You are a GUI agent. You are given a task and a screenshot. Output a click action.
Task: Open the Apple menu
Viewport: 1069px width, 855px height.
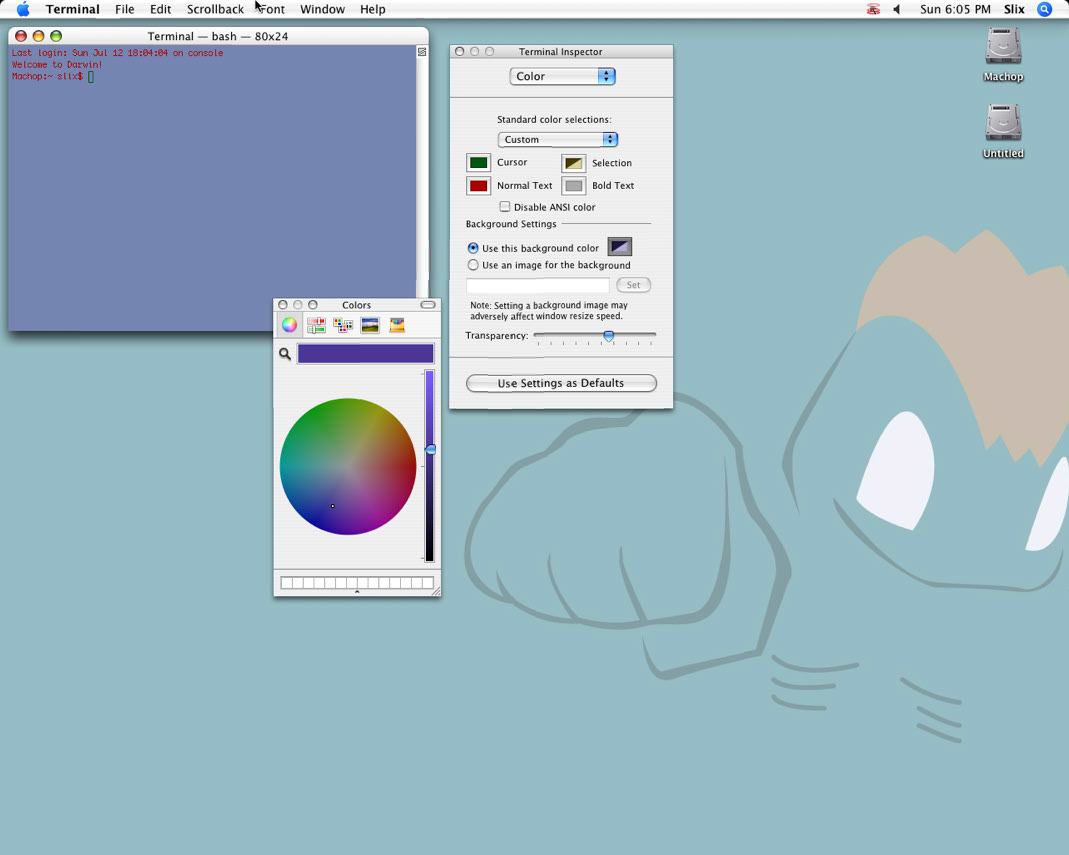(22, 9)
